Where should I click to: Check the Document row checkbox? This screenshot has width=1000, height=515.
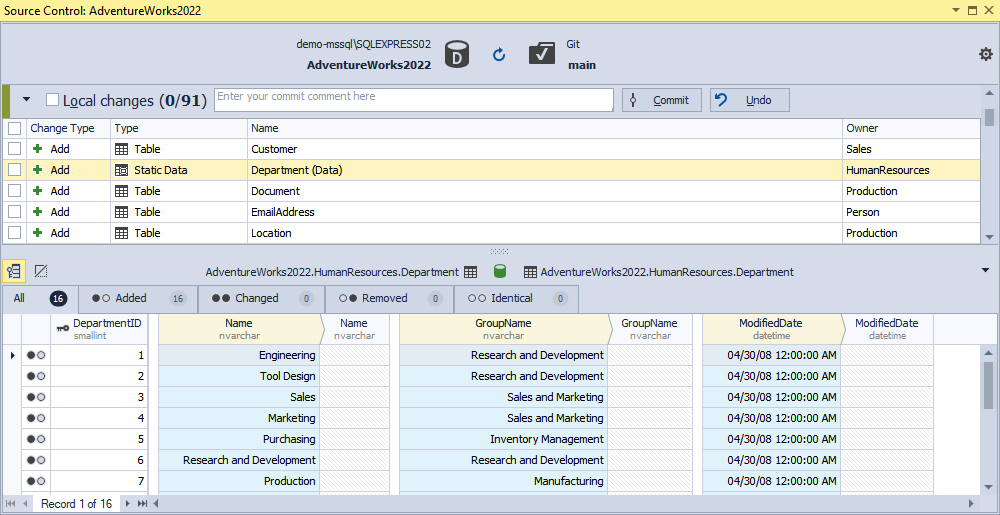[x=14, y=191]
